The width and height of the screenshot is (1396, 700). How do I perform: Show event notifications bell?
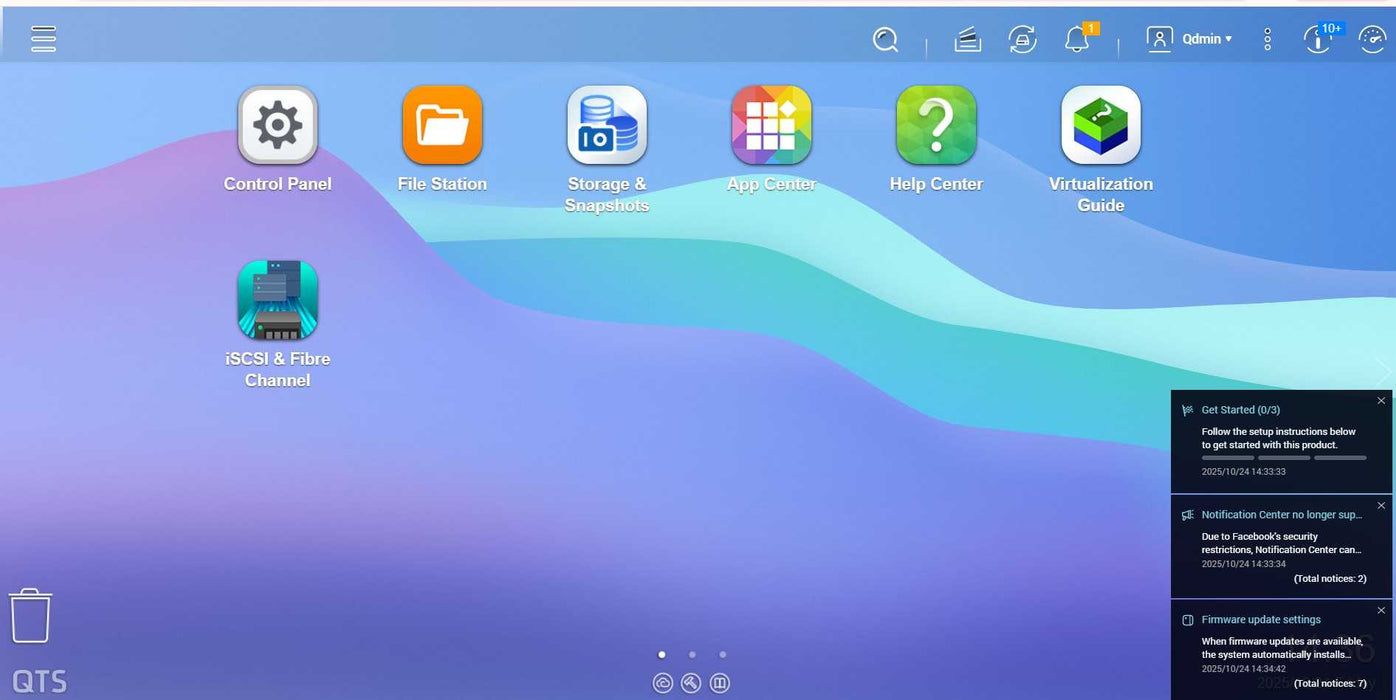click(1076, 40)
